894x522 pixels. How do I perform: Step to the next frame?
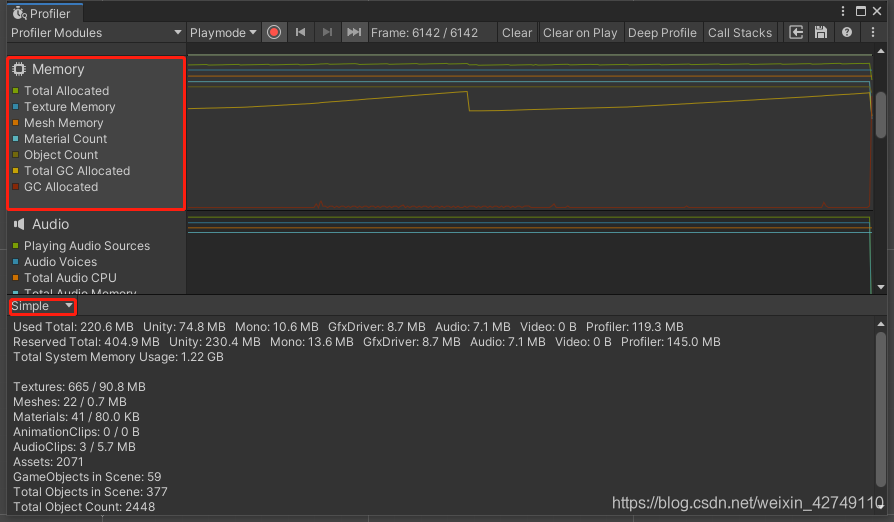pos(327,32)
